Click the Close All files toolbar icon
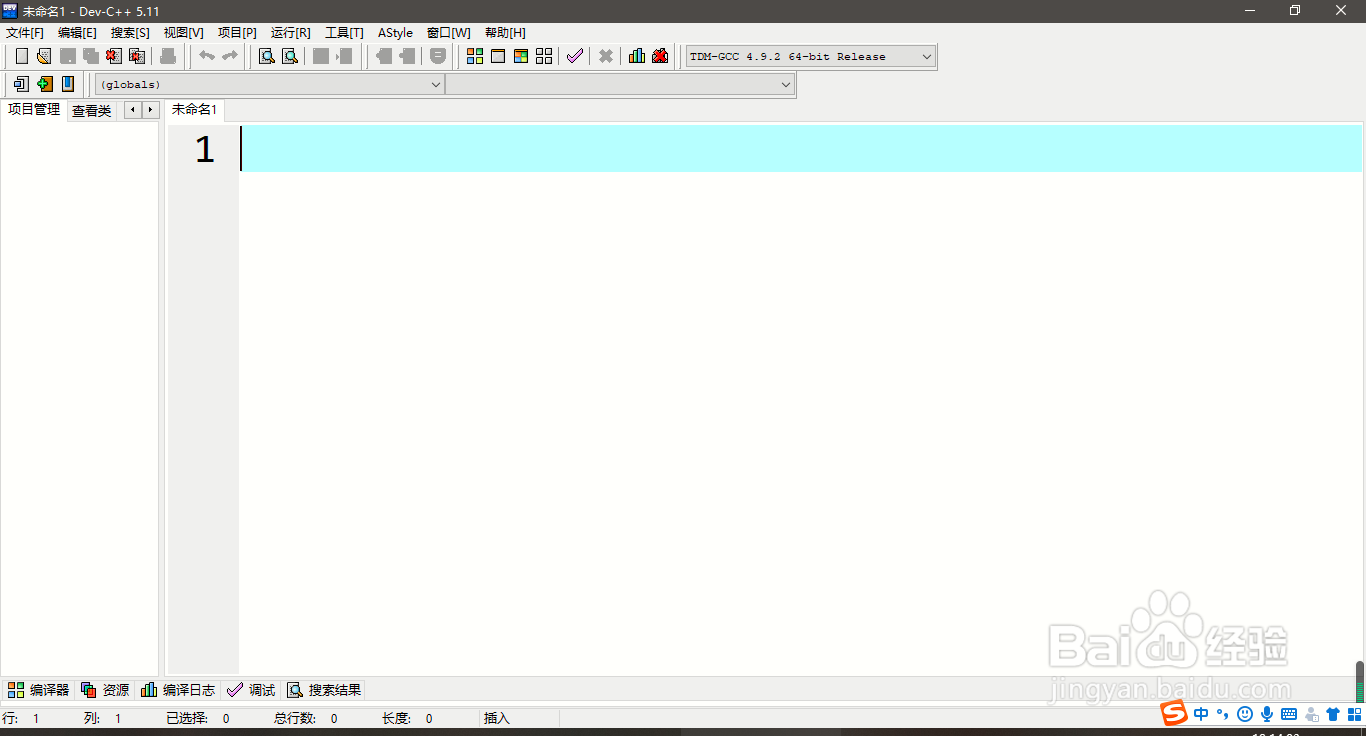 [x=137, y=56]
